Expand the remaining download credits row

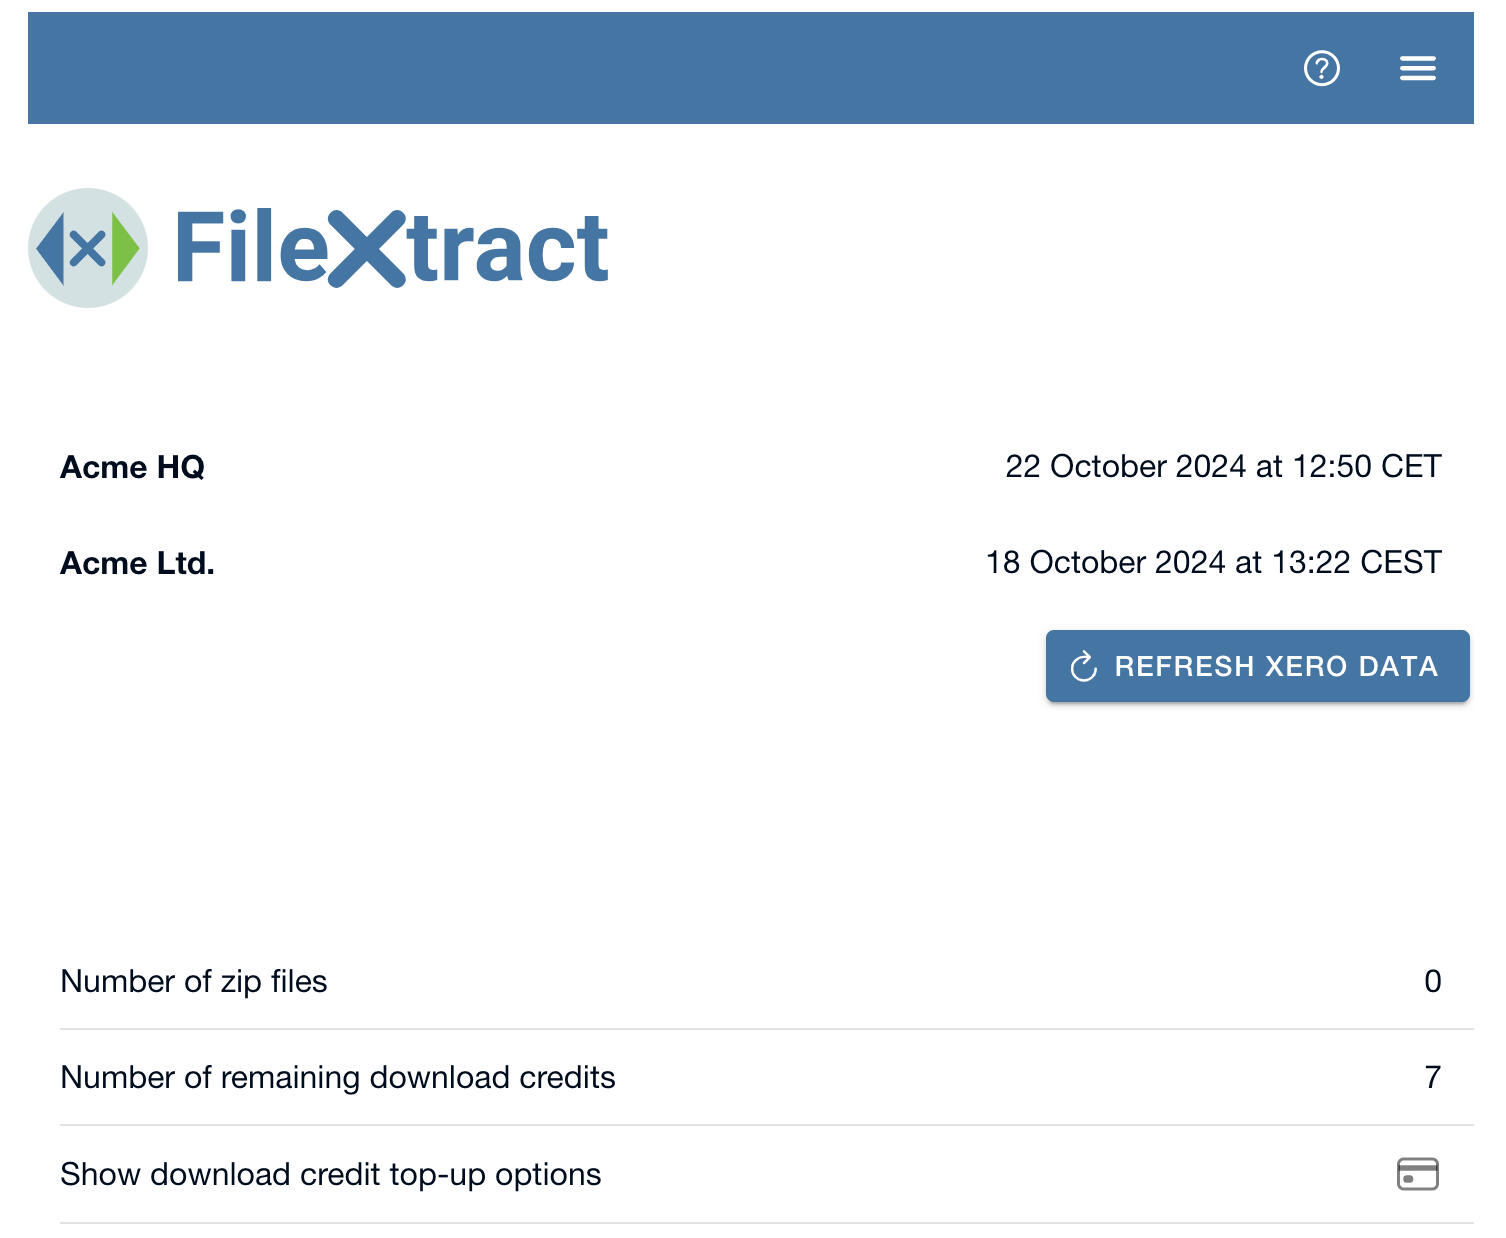pos(337,1077)
